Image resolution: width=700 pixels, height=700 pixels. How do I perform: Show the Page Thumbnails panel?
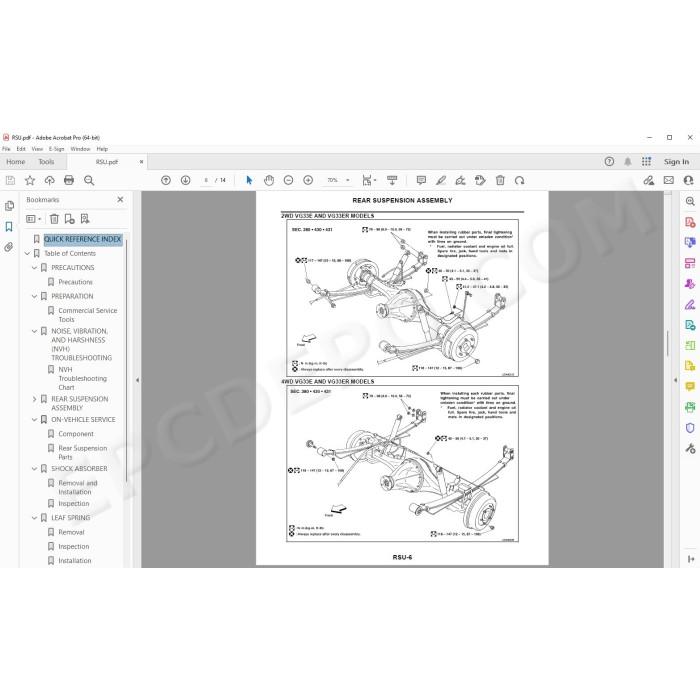[9, 206]
